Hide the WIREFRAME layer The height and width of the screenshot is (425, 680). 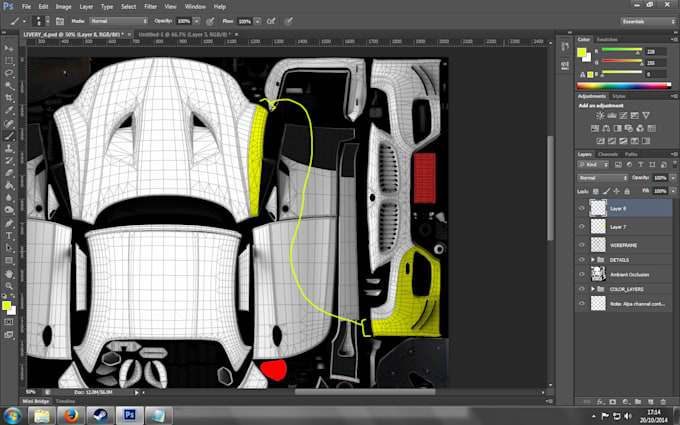pyautogui.click(x=582, y=245)
